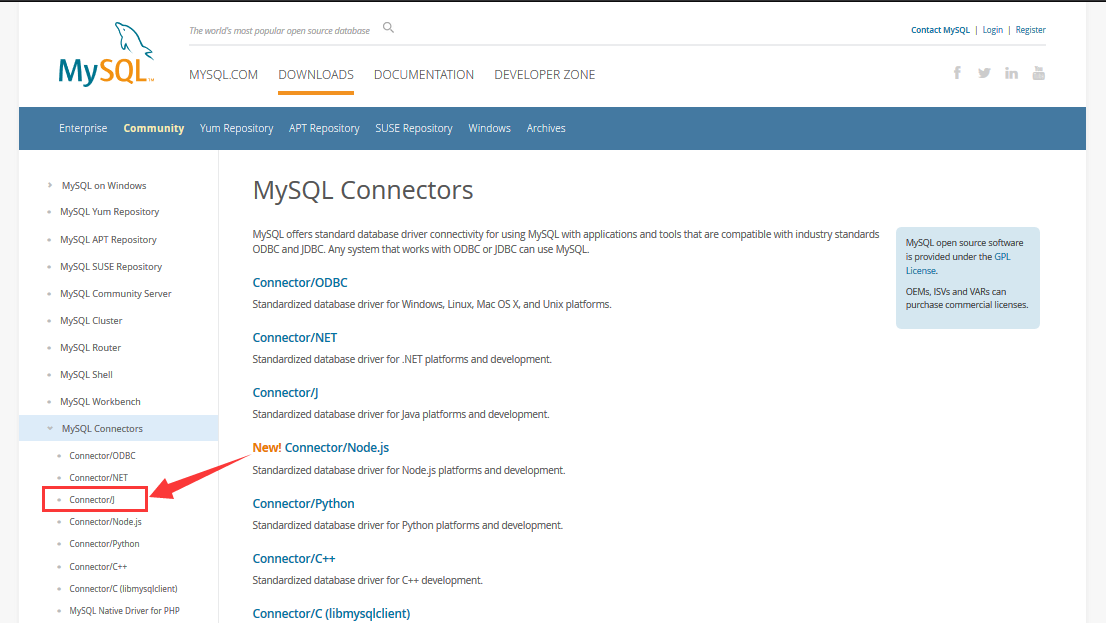Open Connector/C (libmysqlclient) heading link
The image size is (1106, 623).
tap(332, 613)
